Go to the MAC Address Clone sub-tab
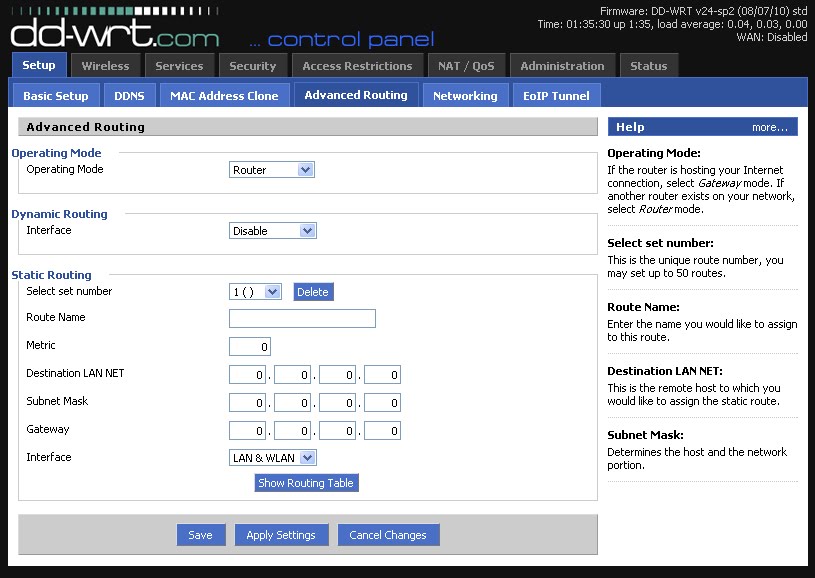 [x=225, y=96]
